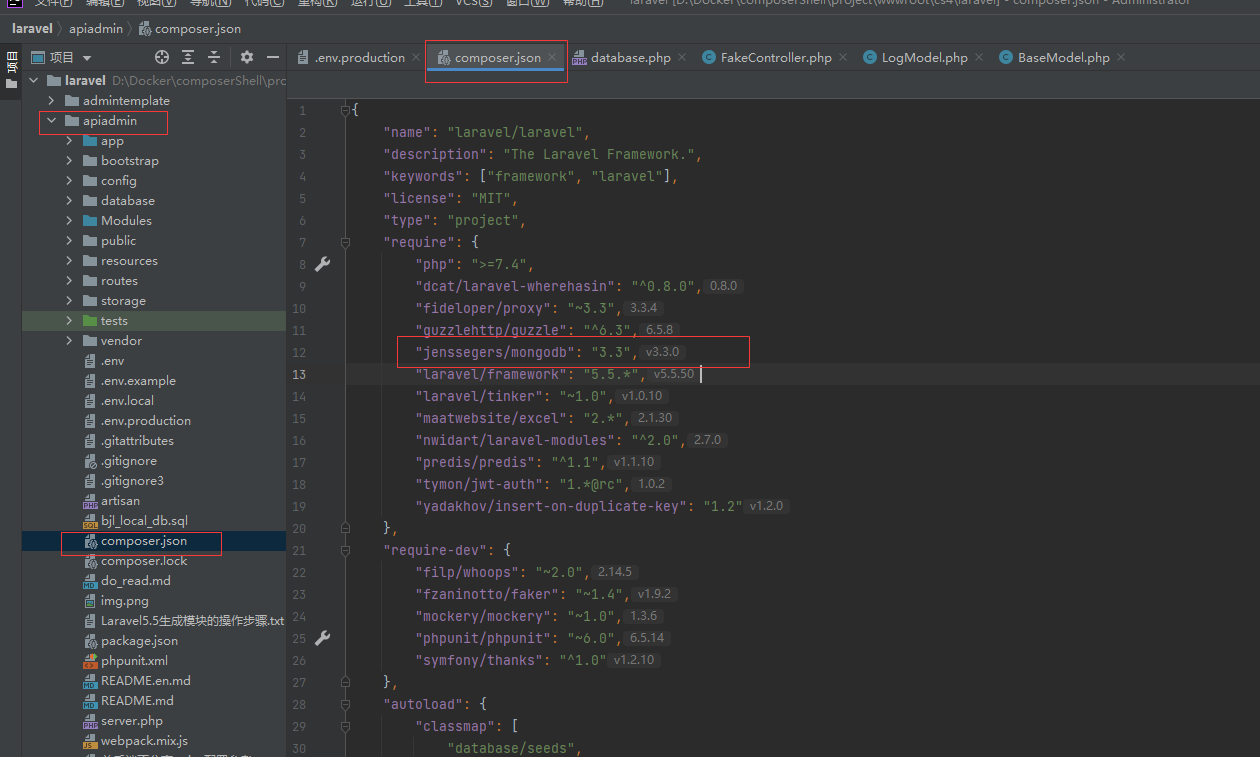The width and height of the screenshot is (1260, 757).
Task: Expand the storage folder
Action: [x=69, y=301]
